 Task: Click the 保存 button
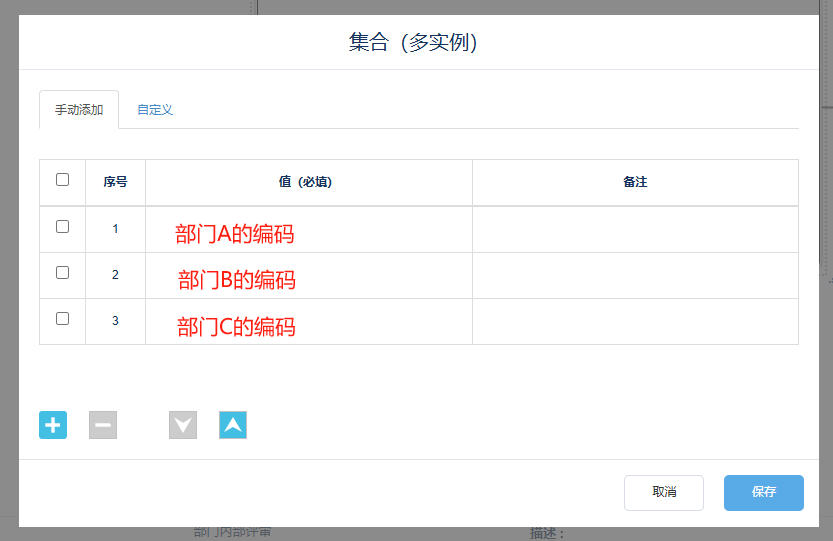tap(764, 492)
